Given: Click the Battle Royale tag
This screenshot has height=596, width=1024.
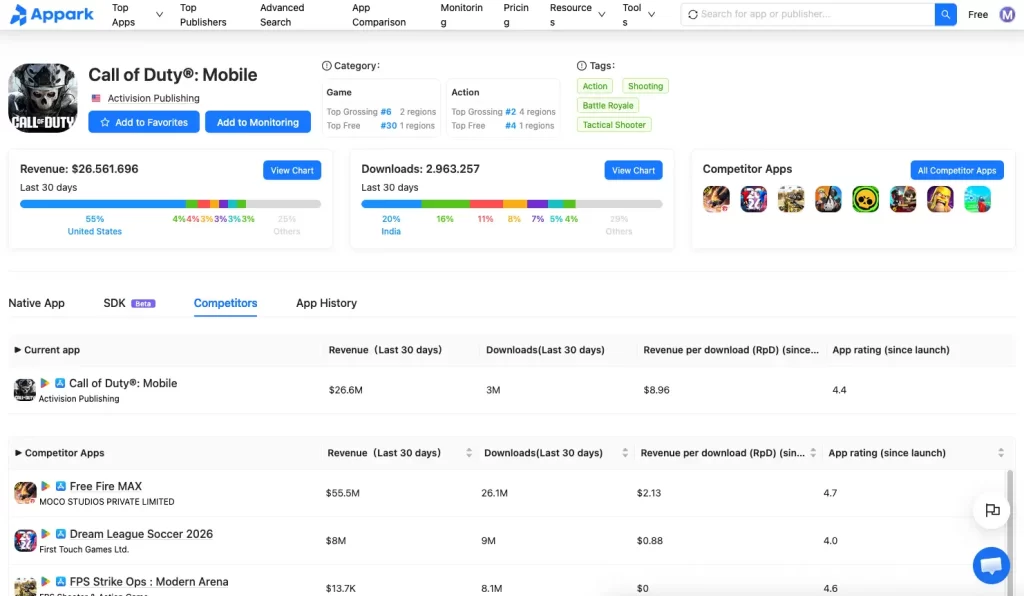Looking at the screenshot, I should pyautogui.click(x=608, y=106).
